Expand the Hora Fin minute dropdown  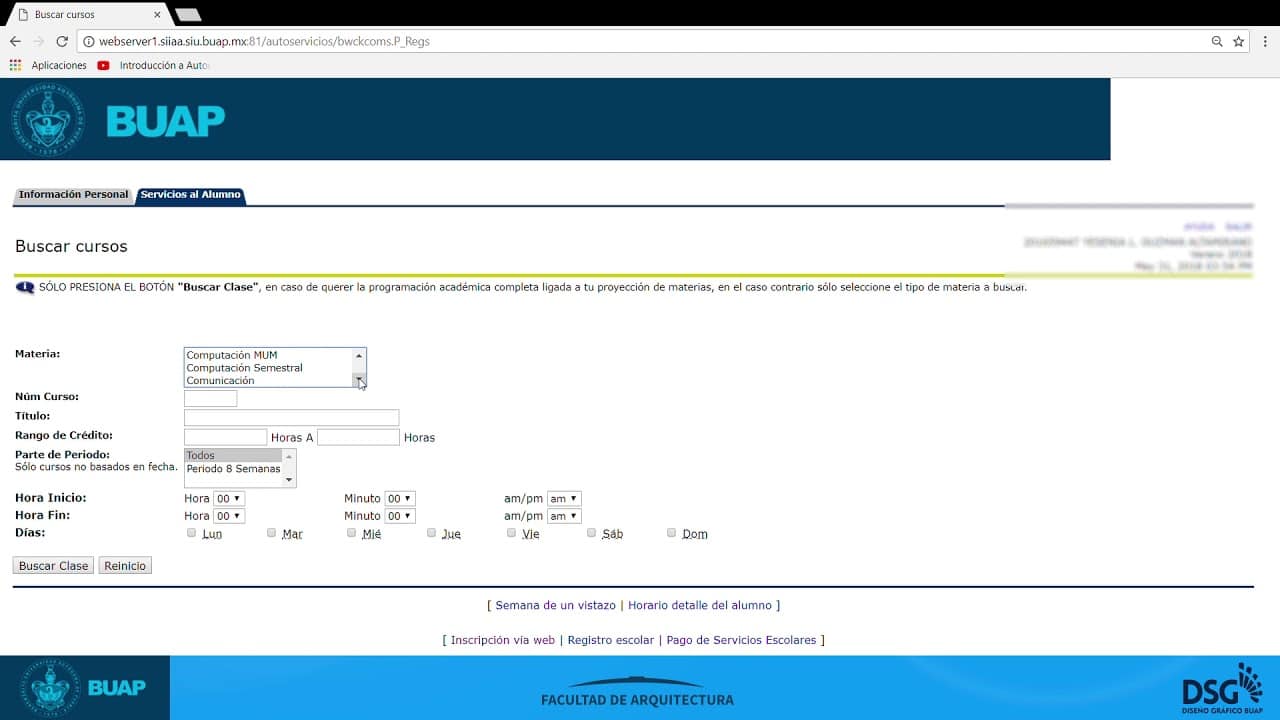(x=400, y=516)
